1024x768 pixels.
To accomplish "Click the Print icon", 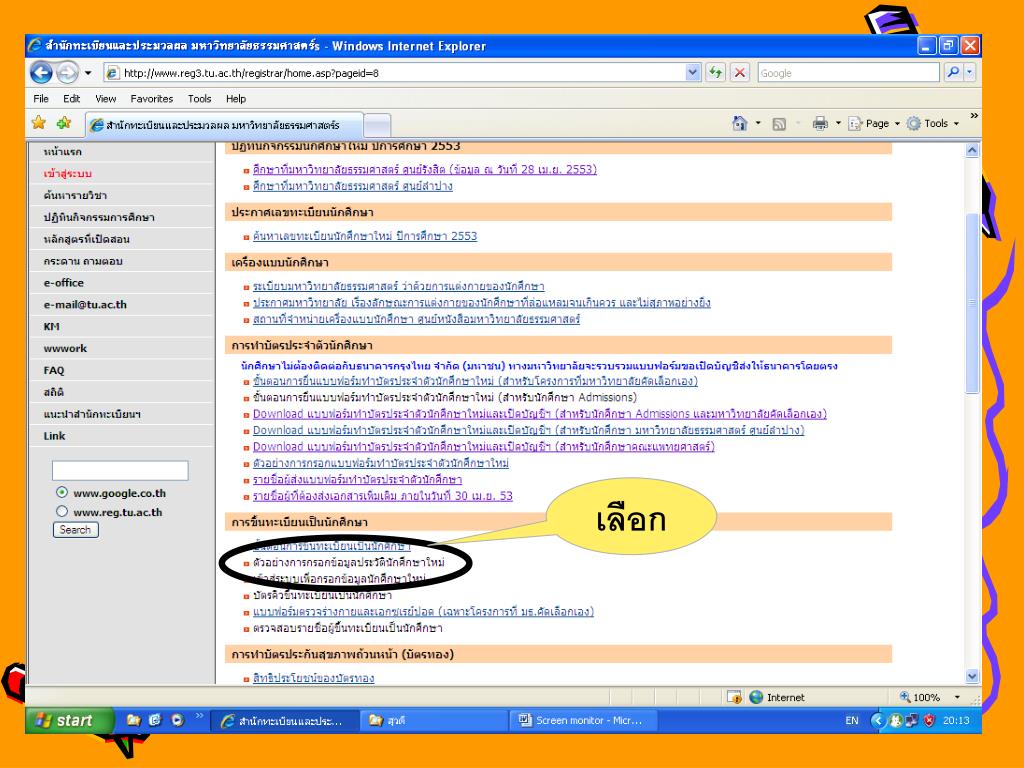I will point(820,123).
